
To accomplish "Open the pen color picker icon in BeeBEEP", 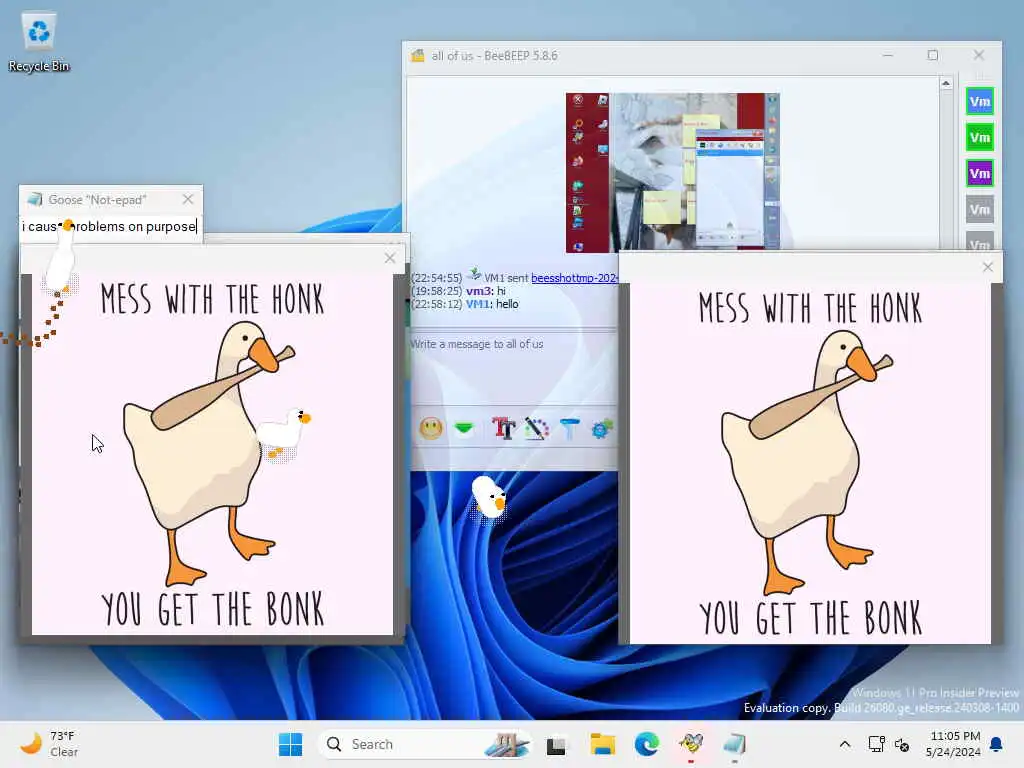I will coord(536,428).
